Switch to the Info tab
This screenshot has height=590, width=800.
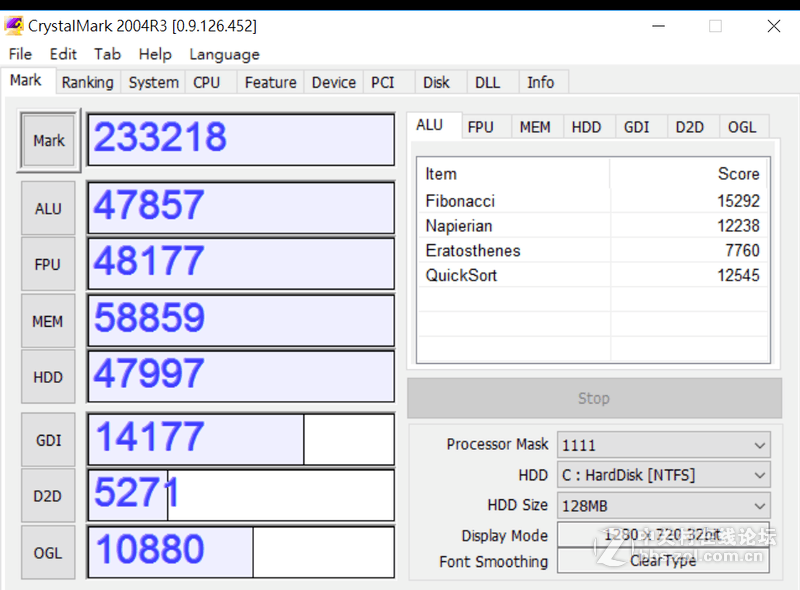[x=541, y=82]
